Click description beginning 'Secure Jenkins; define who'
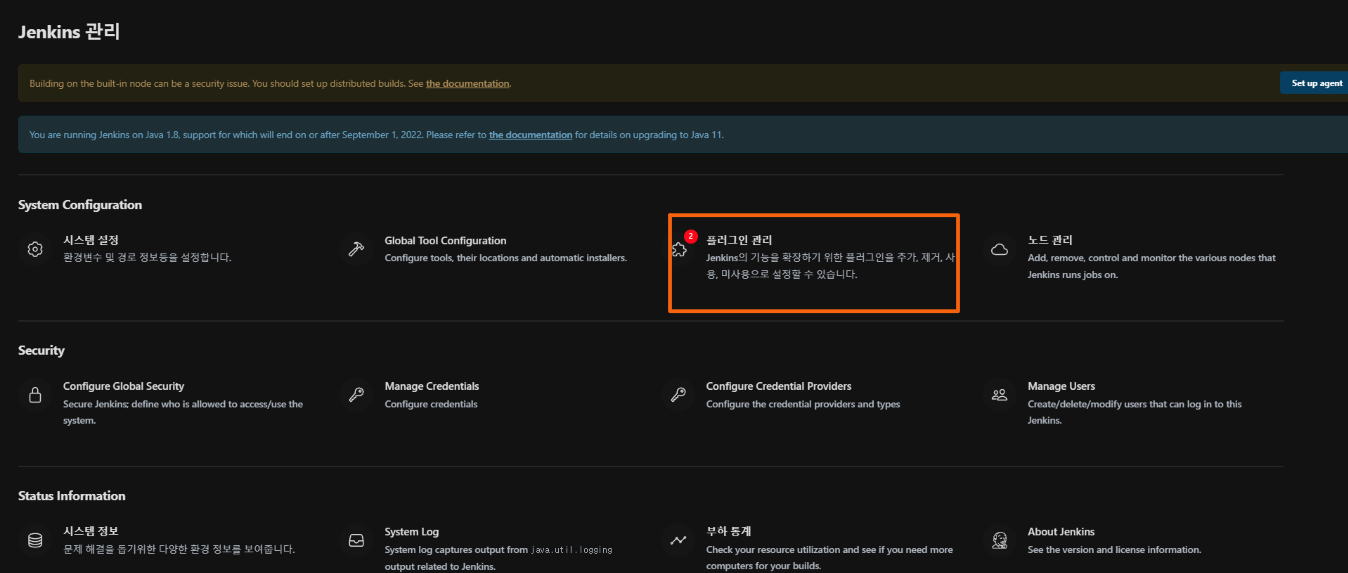1348x573 pixels. 183,412
